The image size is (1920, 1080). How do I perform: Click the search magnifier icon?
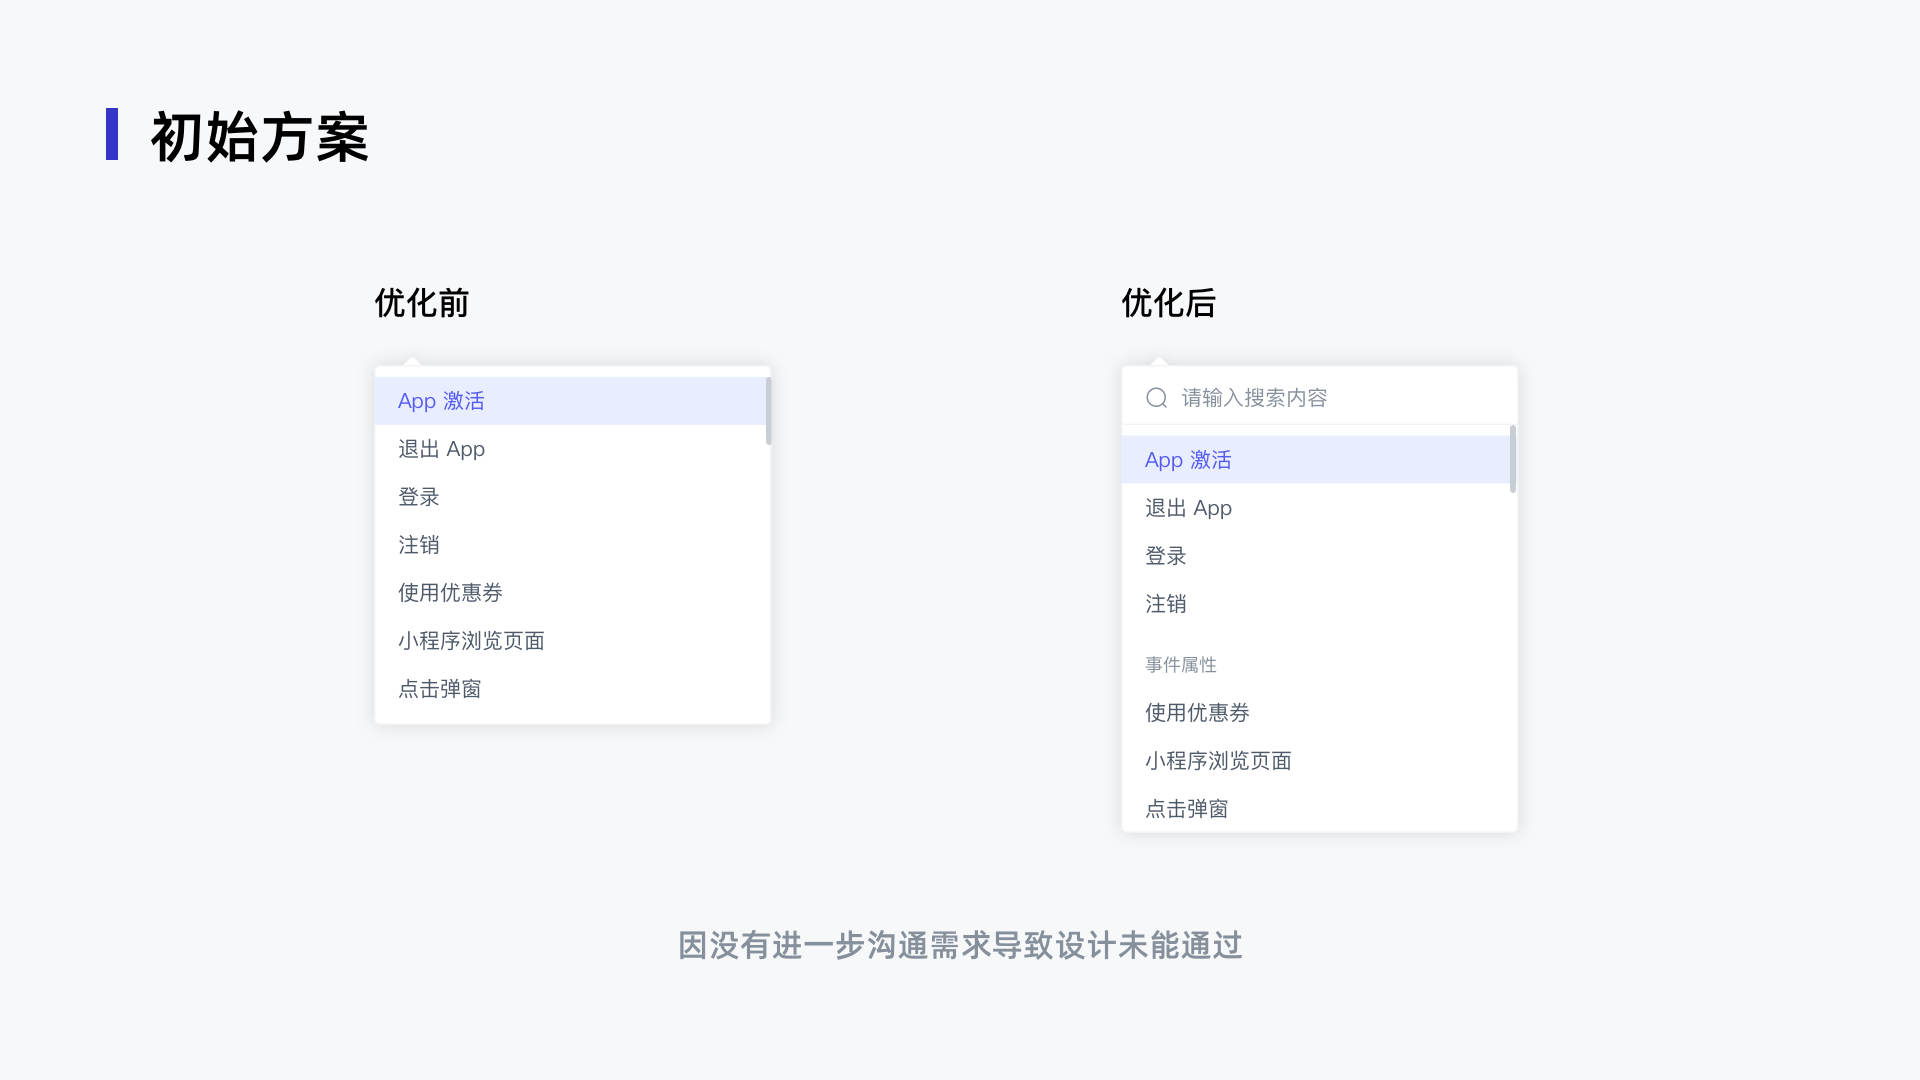coord(1157,398)
